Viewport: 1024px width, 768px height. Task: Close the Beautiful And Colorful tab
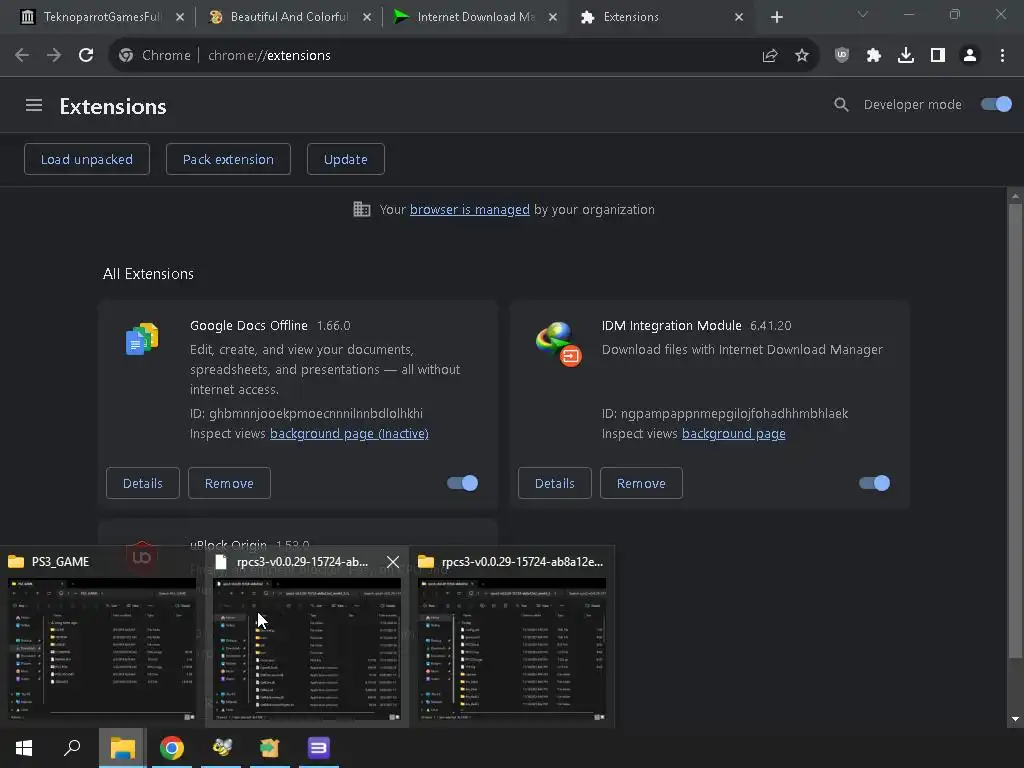click(367, 17)
